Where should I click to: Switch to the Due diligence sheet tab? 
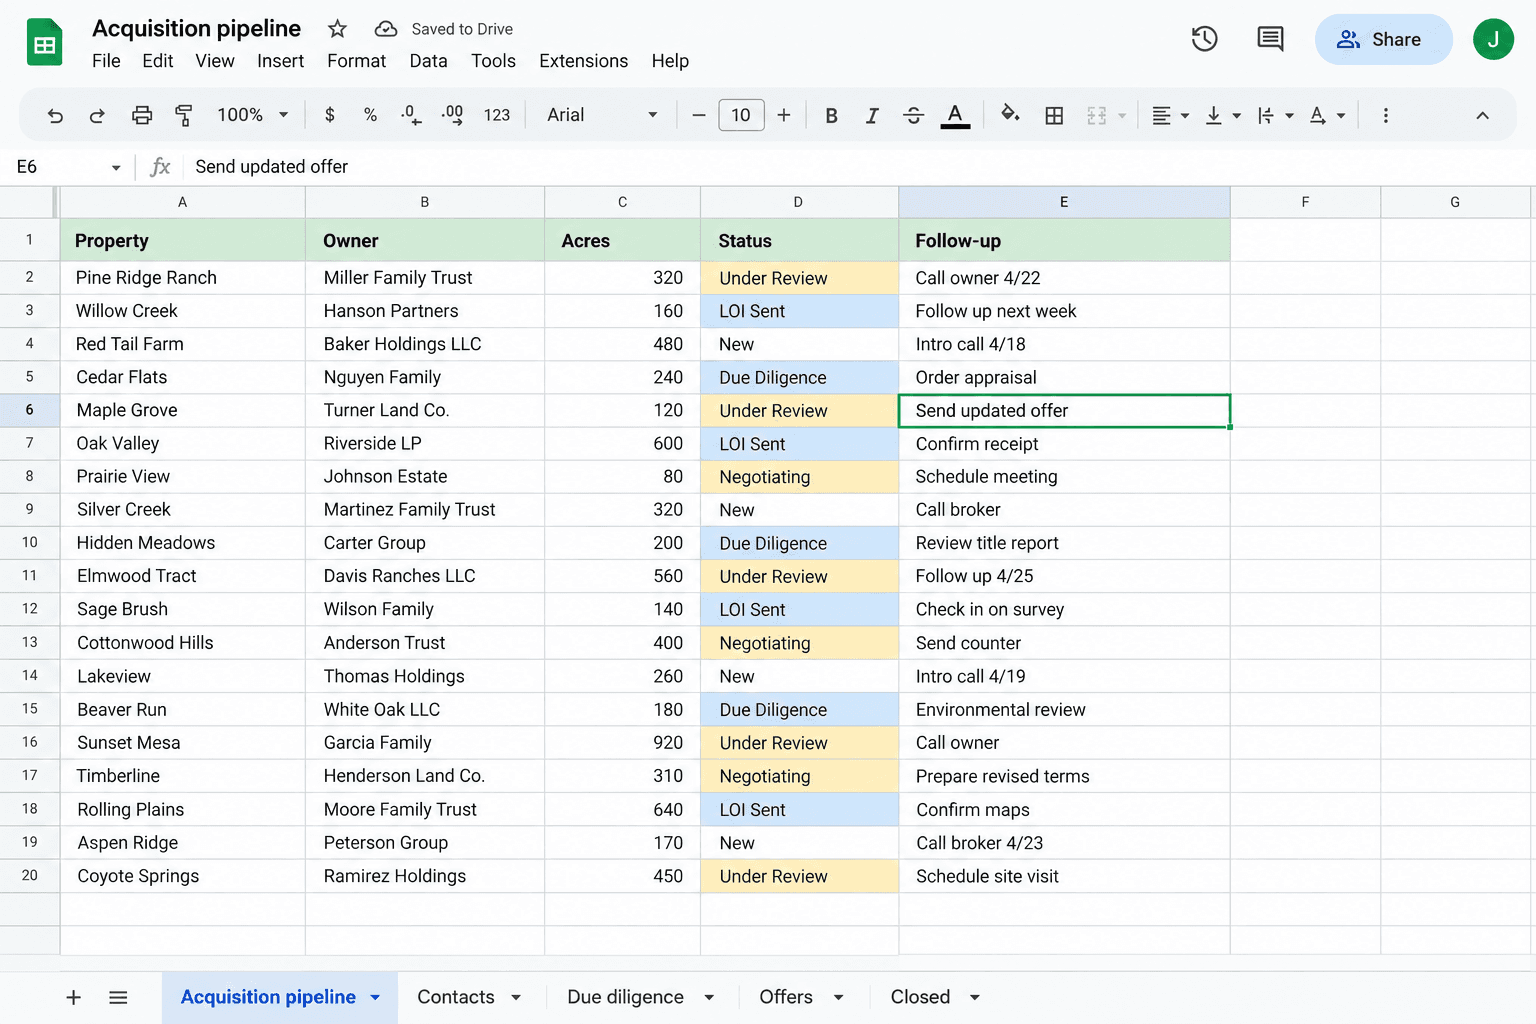pos(625,997)
